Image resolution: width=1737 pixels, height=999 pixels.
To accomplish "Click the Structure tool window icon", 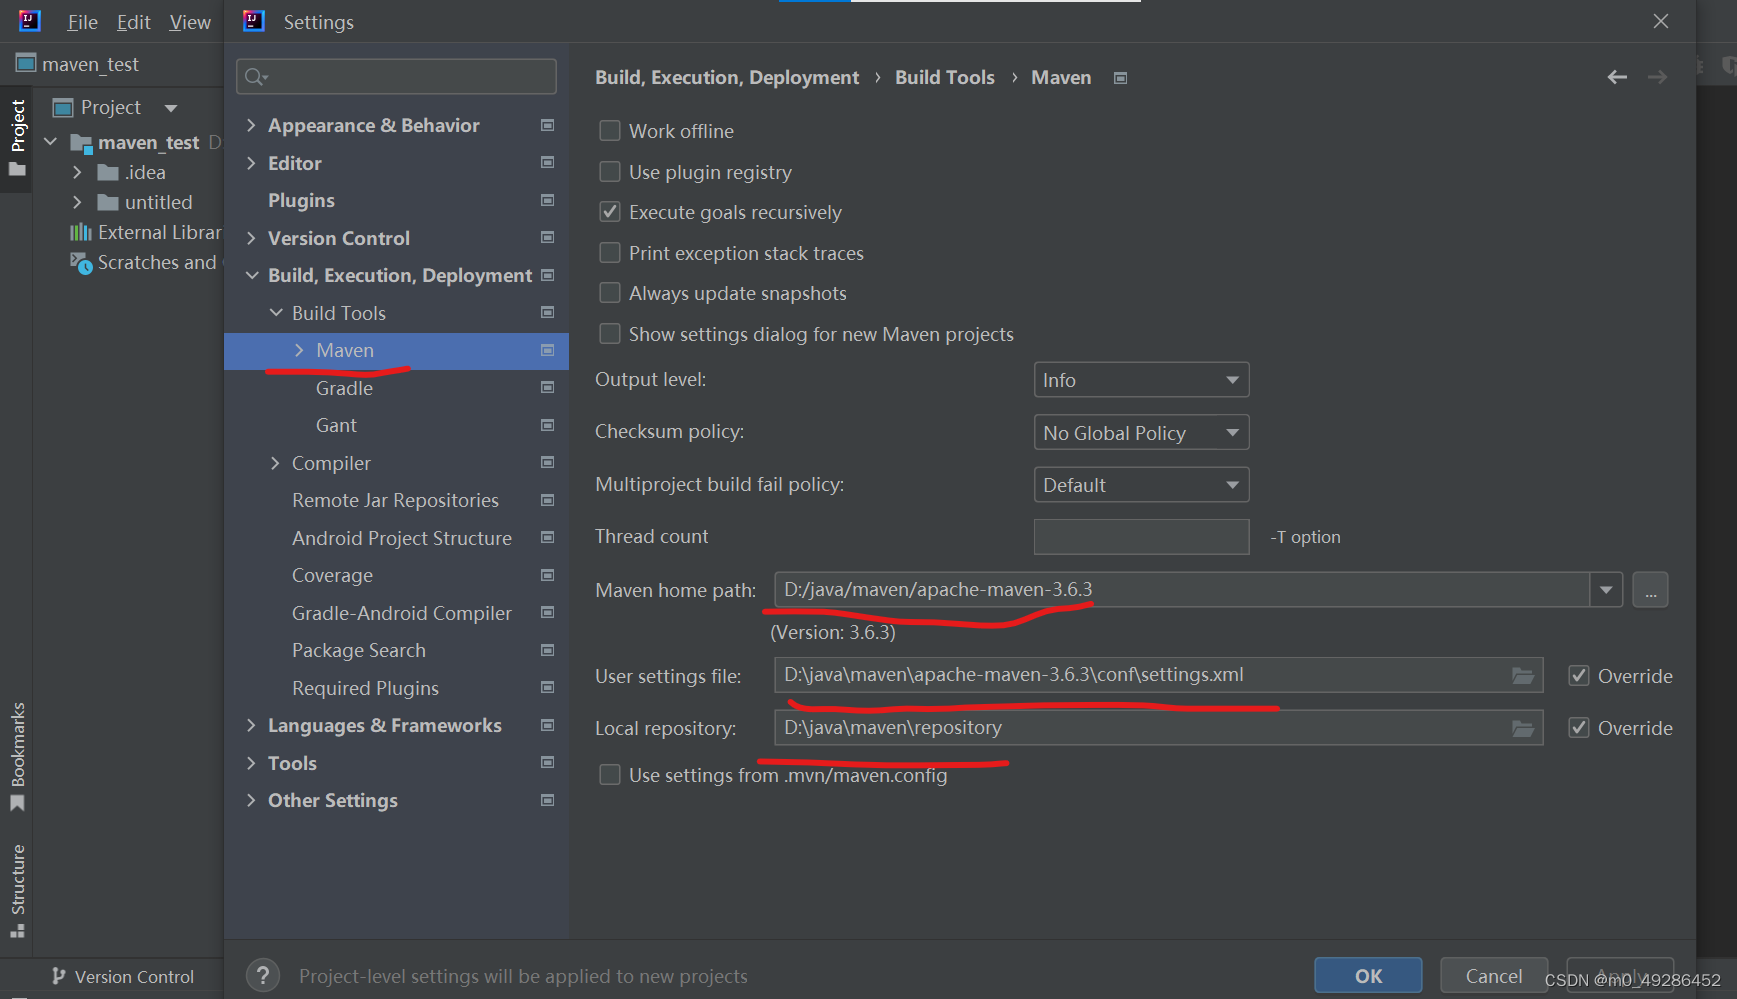I will (x=17, y=931).
